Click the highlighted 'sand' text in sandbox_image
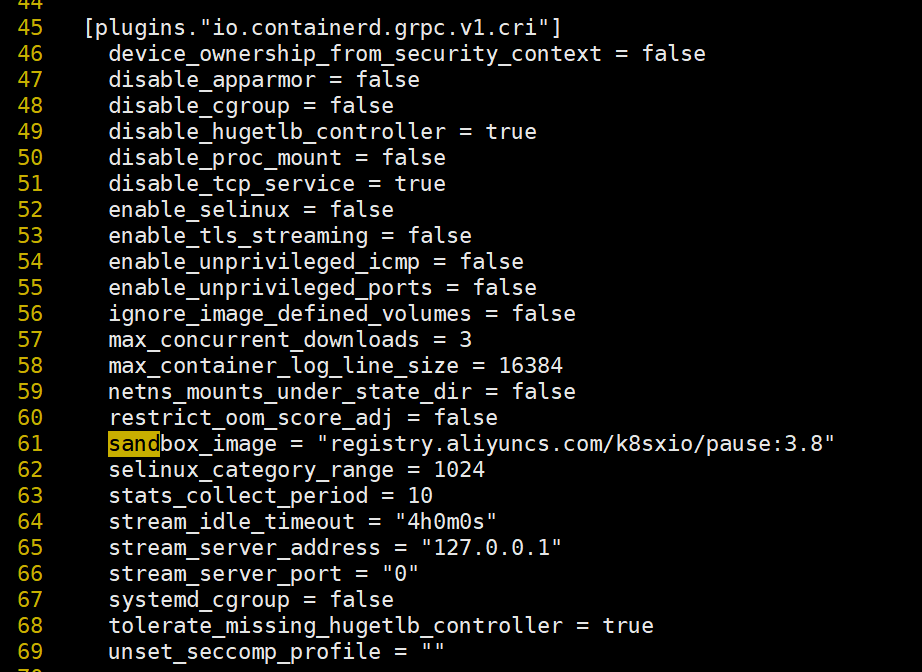The height and width of the screenshot is (672, 922). [133, 444]
